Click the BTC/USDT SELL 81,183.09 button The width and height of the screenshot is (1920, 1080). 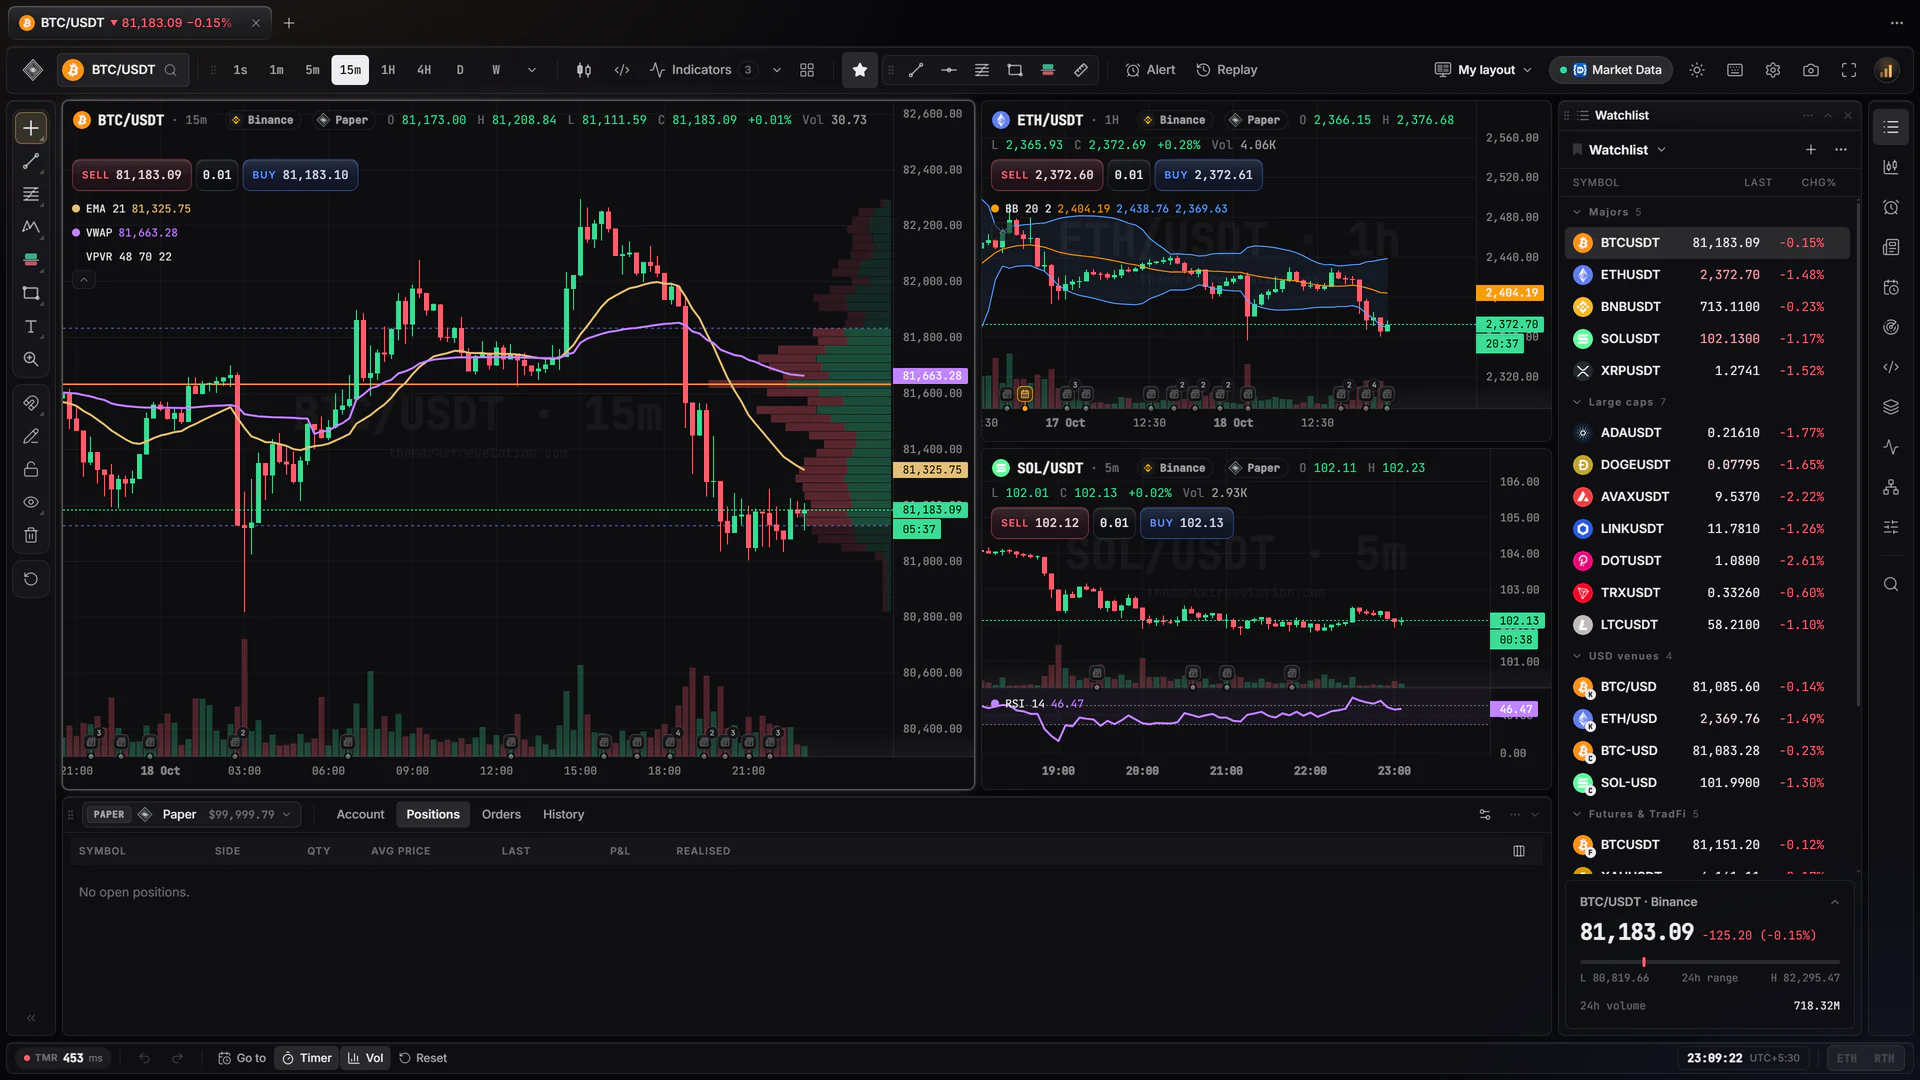[x=131, y=175]
